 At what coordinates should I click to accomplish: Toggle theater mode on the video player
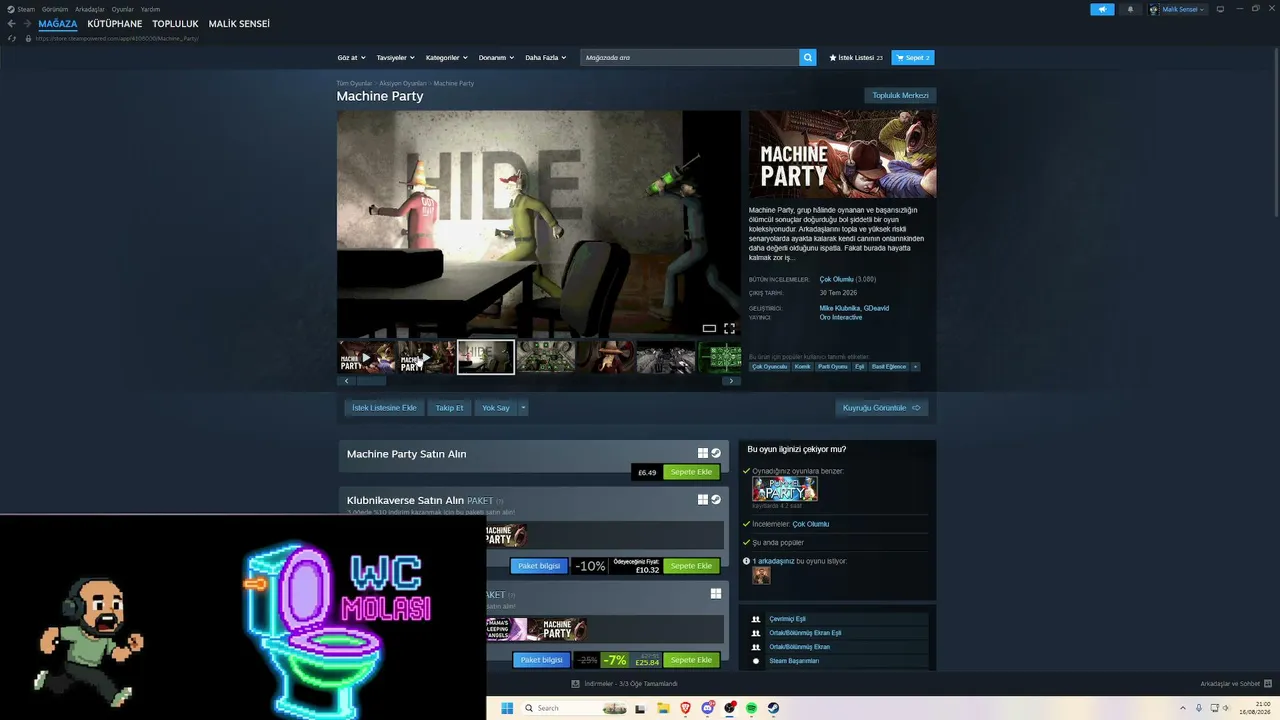[x=709, y=328]
